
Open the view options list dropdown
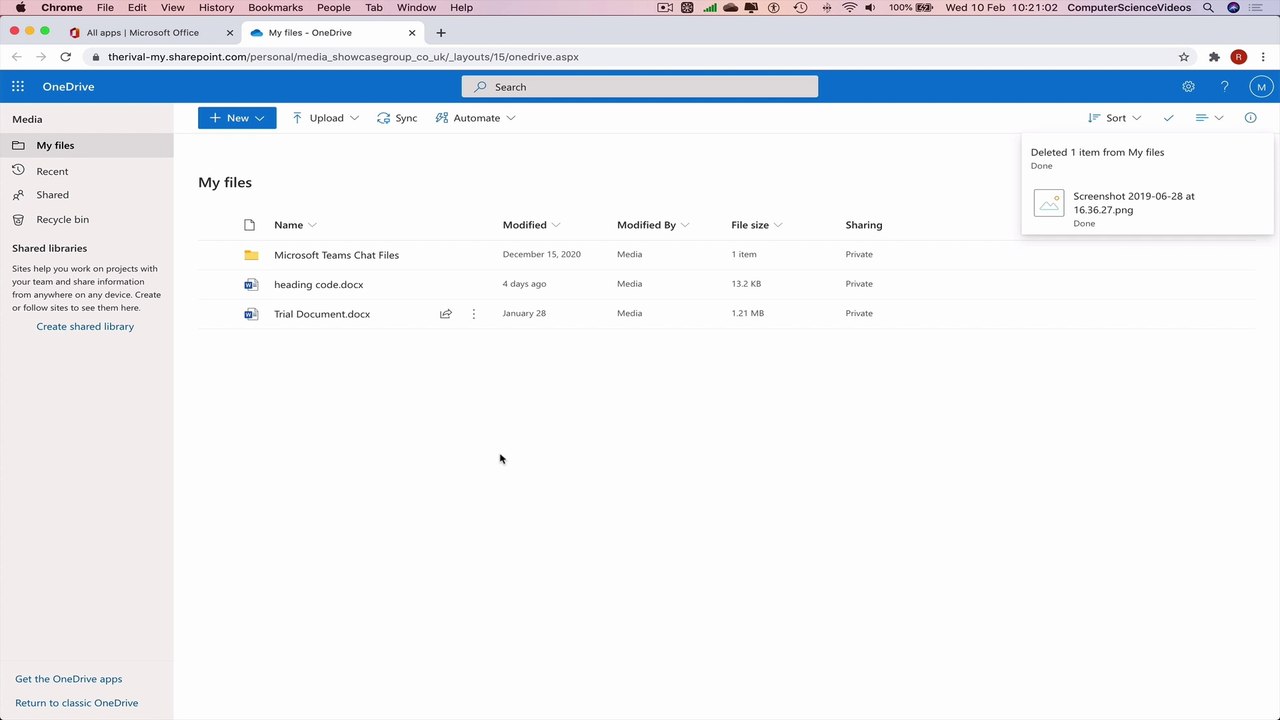tap(1209, 118)
